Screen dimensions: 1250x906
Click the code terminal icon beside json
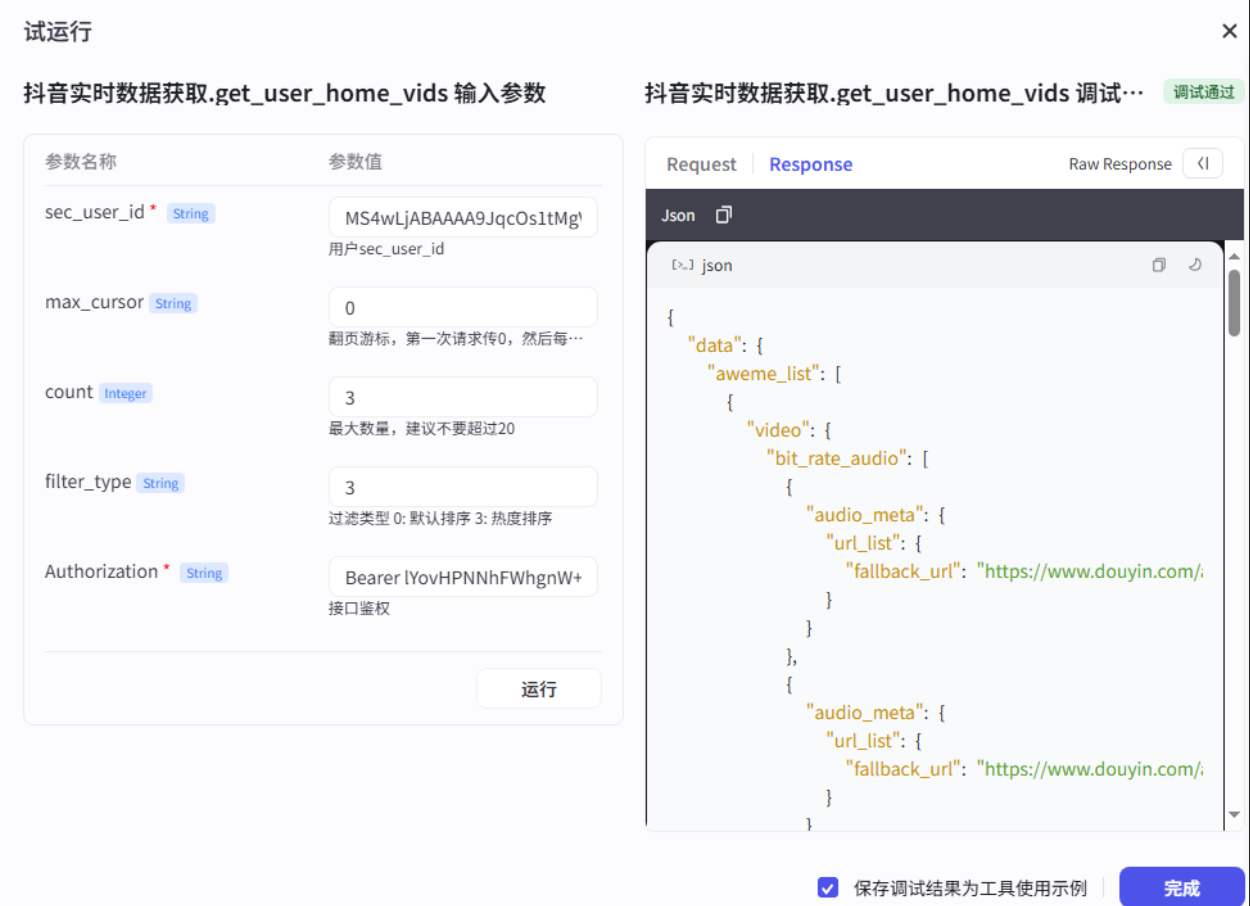click(683, 265)
